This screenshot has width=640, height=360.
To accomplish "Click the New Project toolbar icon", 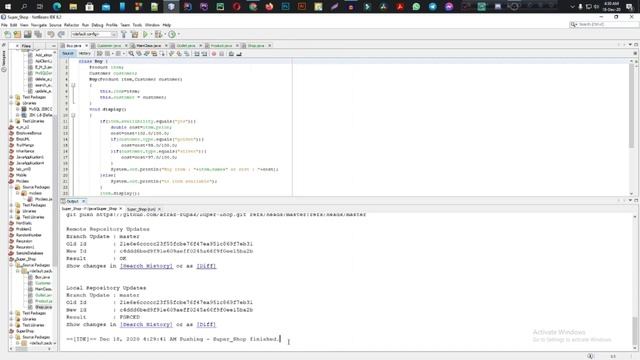I will click(x=17, y=35).
